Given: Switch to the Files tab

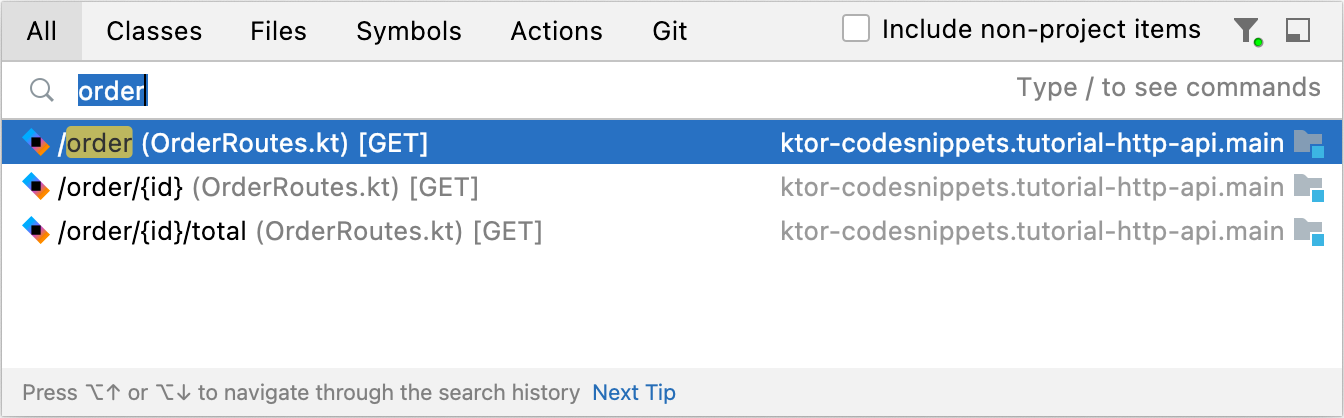Looking at the screenshot, I should click(x=279, y=31).
